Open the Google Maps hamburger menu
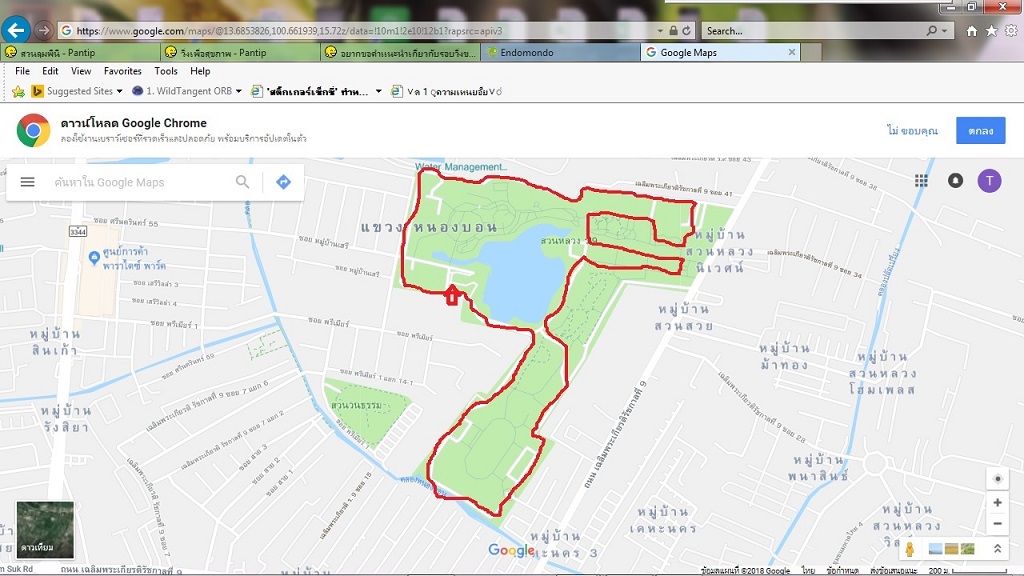 point(27,182)
